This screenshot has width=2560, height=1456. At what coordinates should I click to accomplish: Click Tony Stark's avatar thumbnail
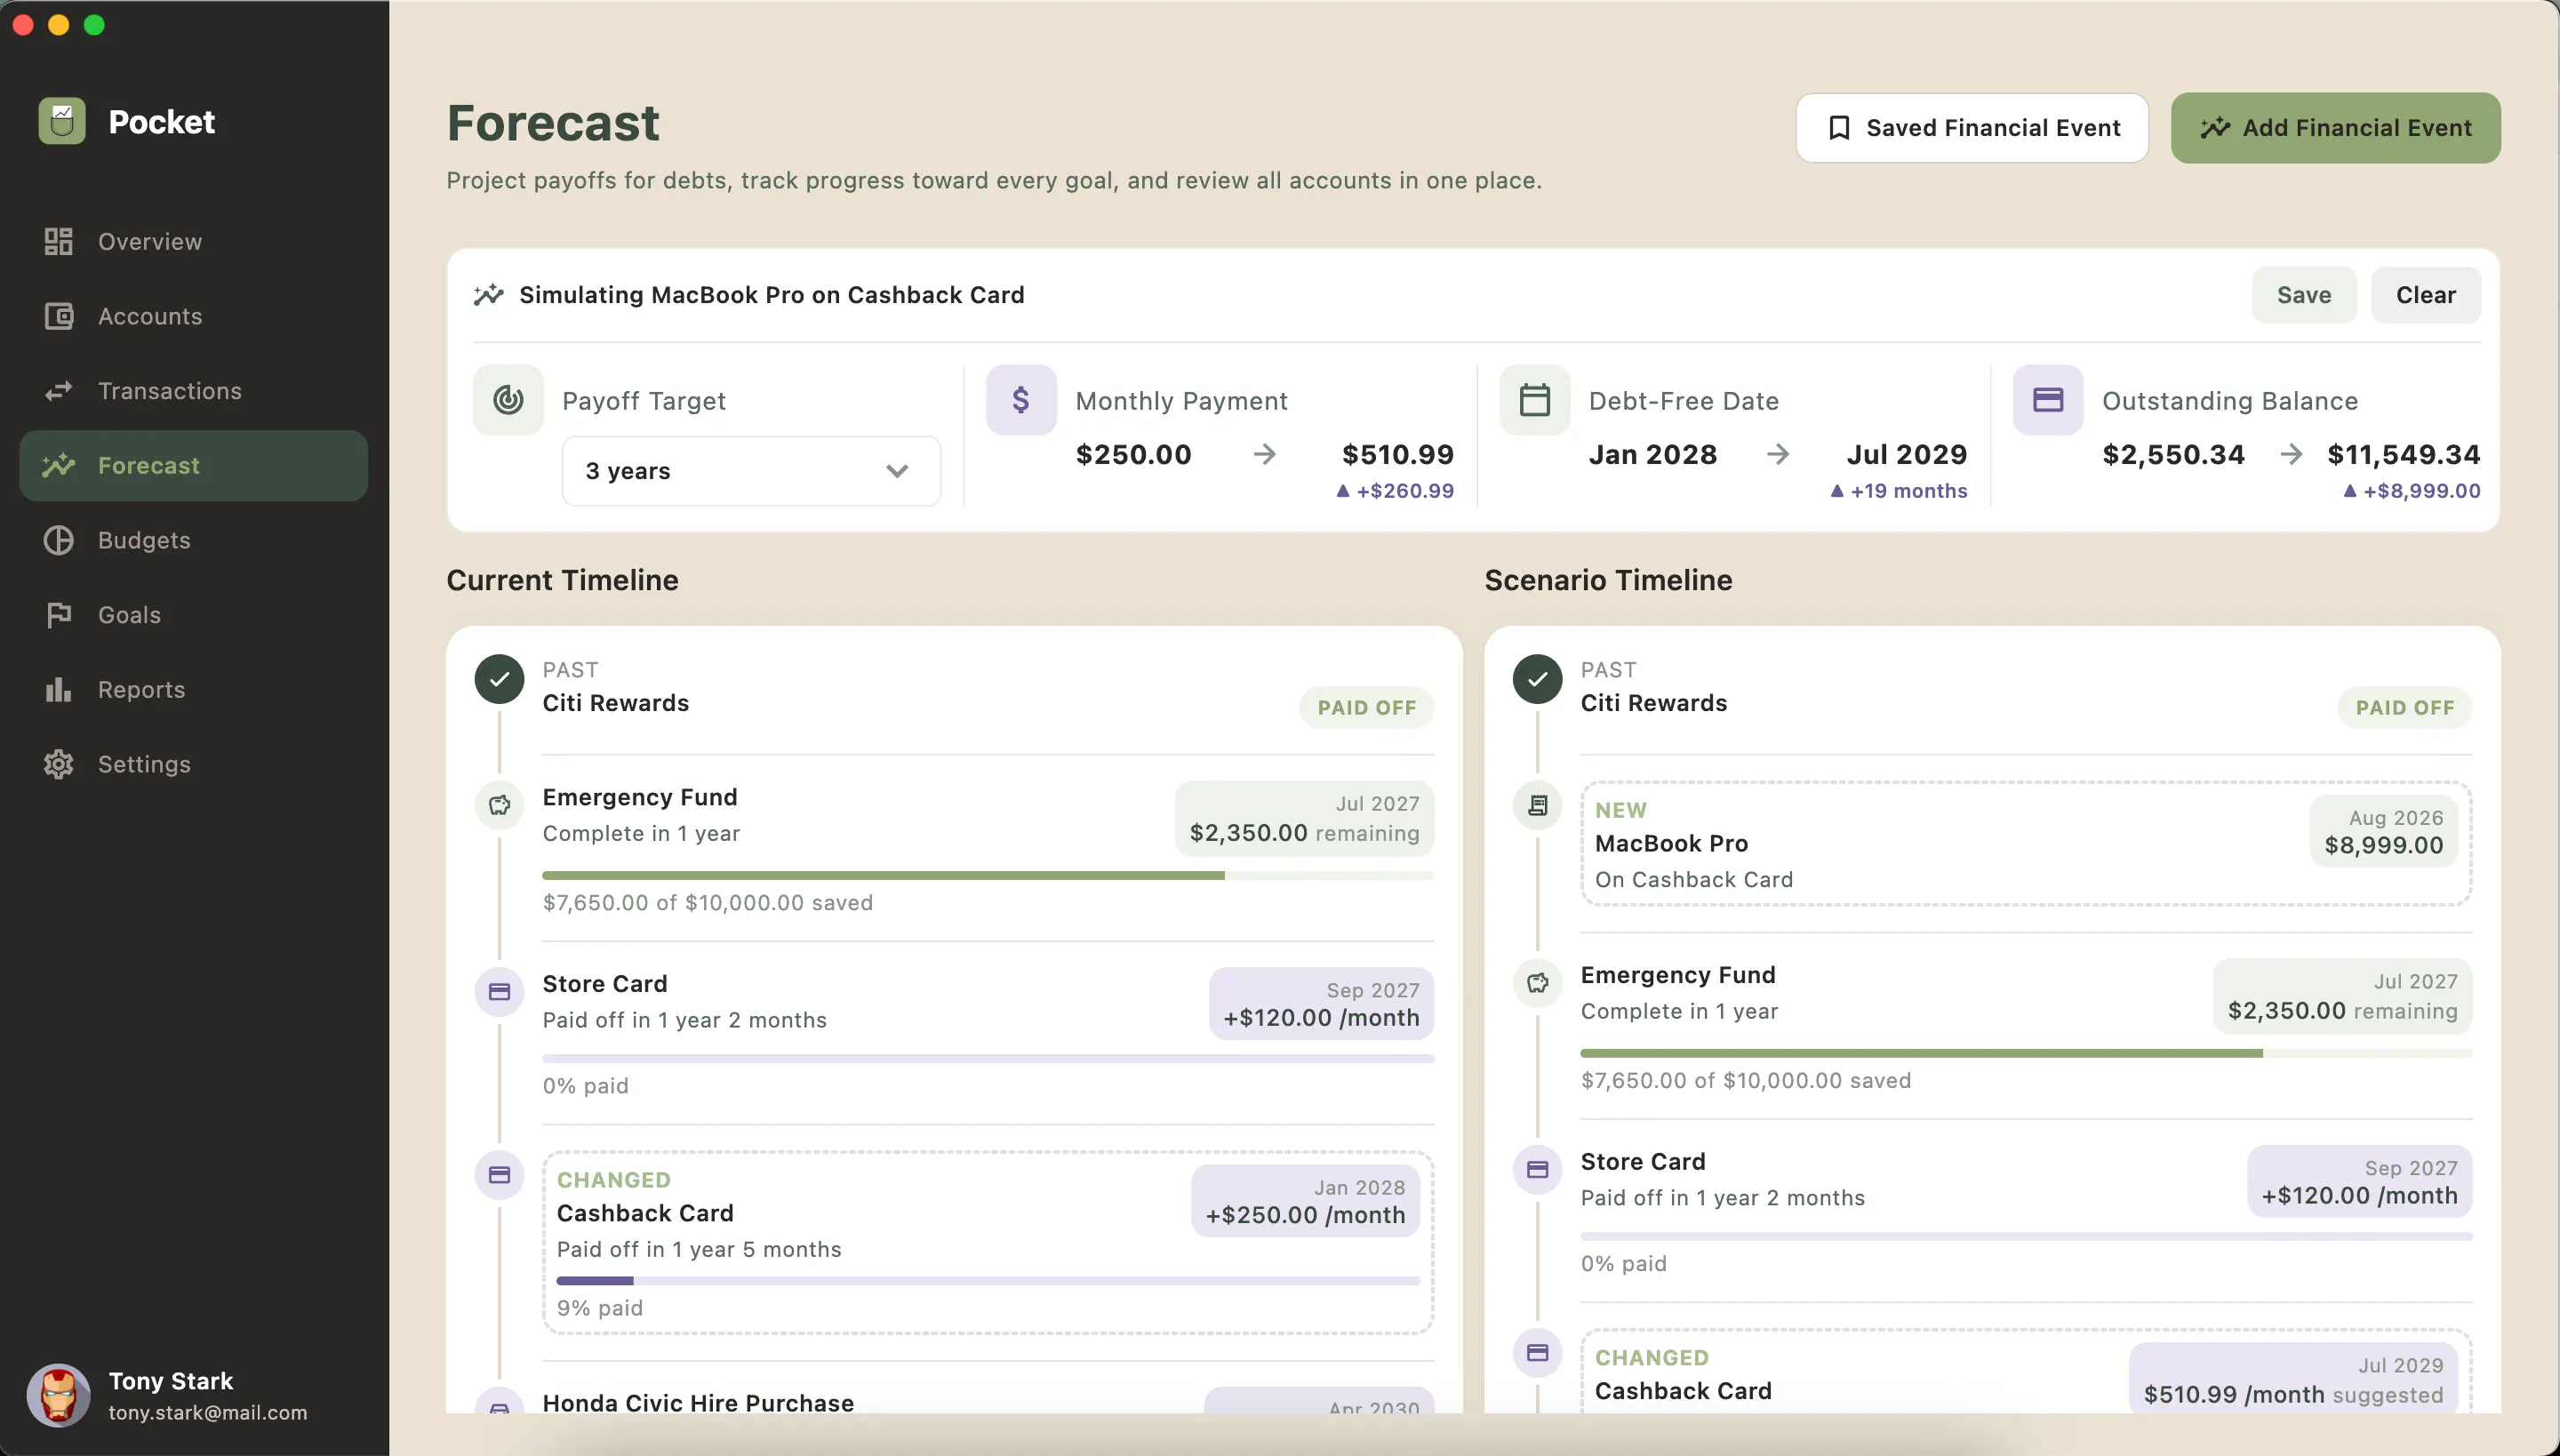pyautogui.click(x=59, y=1395)
